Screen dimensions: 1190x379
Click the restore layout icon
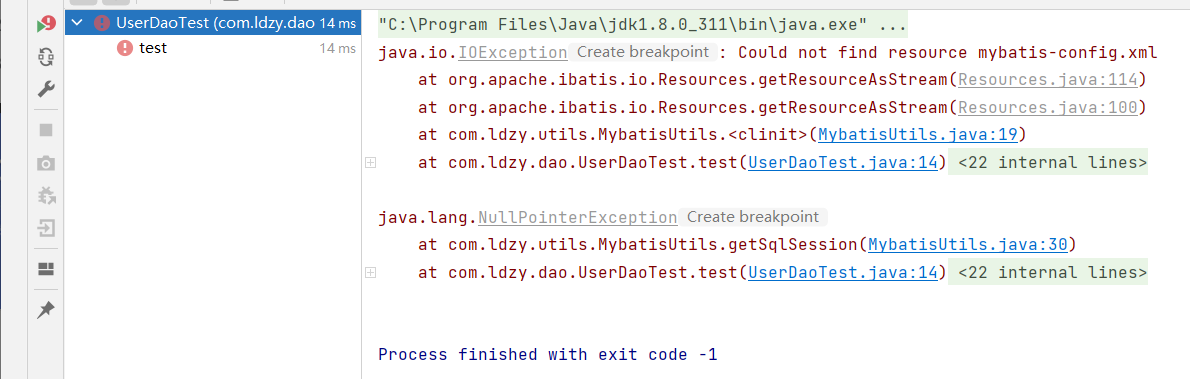[x=46, y=269]
